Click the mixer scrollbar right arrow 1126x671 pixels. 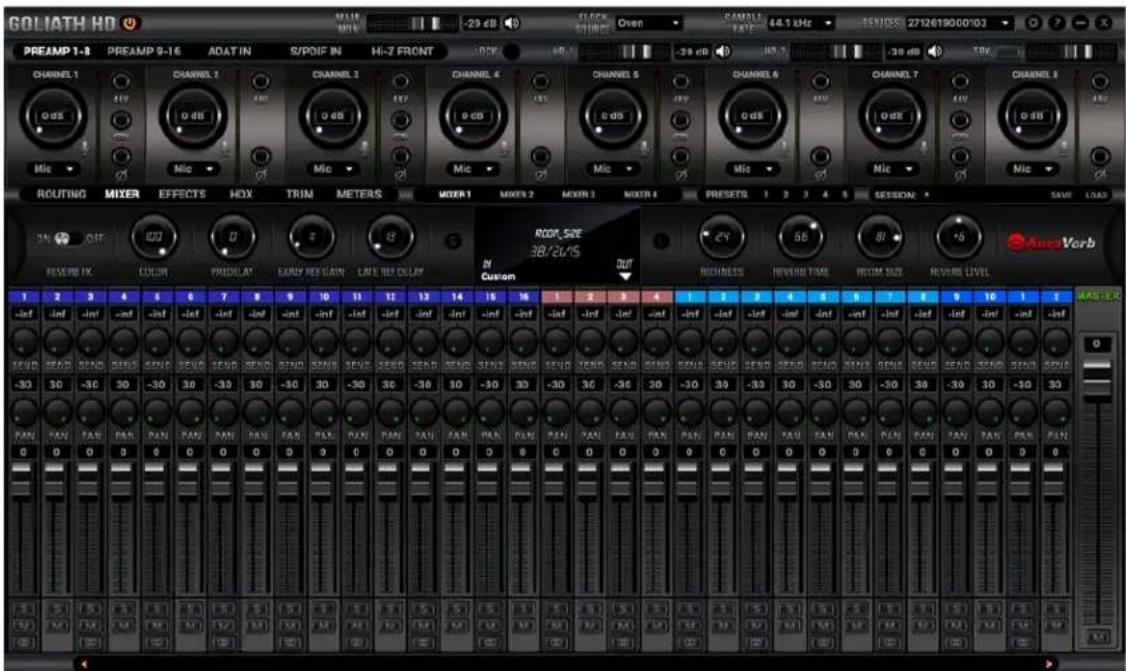point(1048,665)
